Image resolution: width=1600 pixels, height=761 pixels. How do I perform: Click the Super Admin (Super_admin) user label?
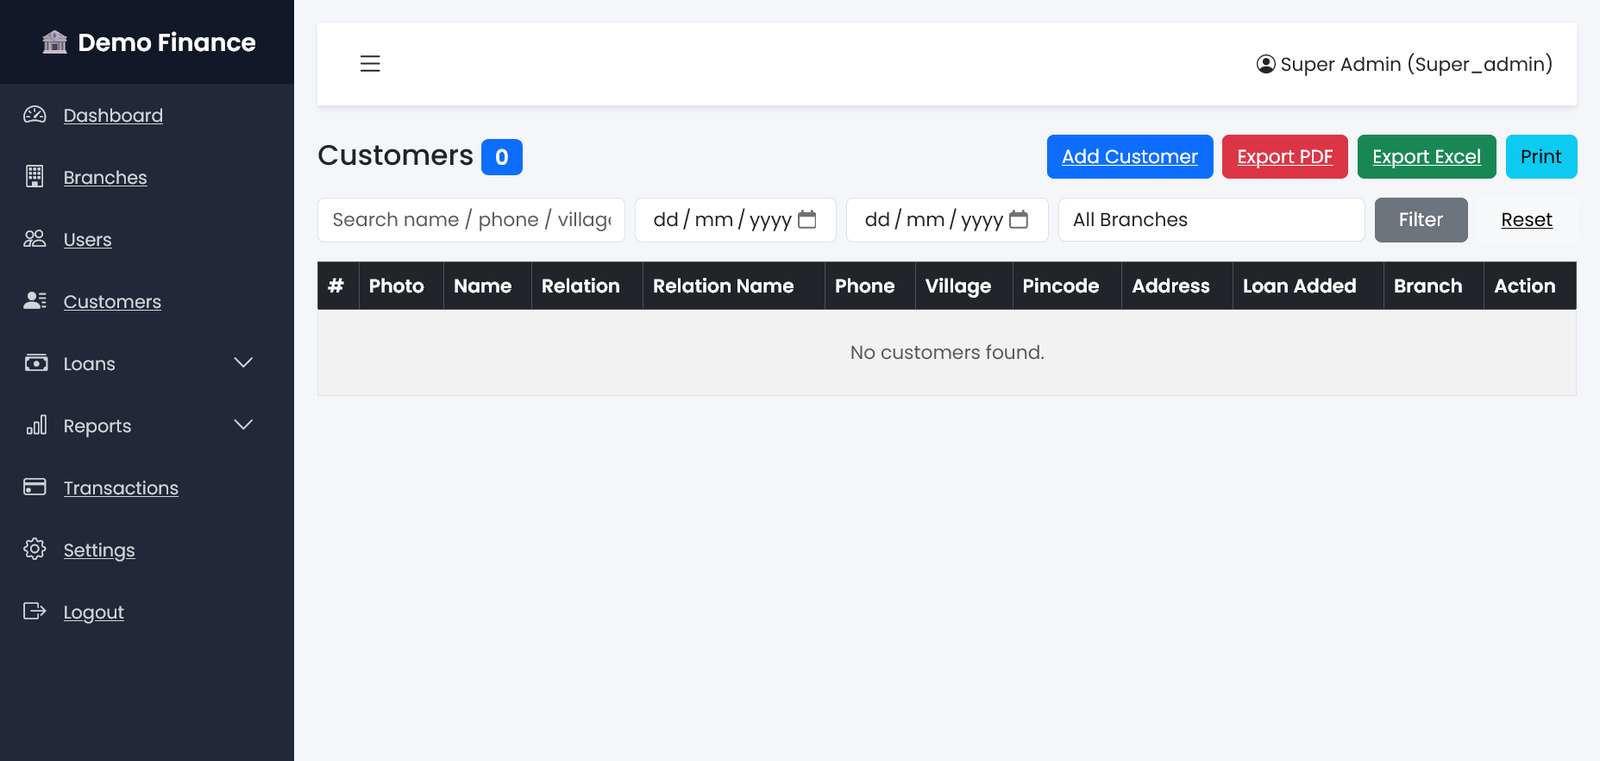(1416, 64)
